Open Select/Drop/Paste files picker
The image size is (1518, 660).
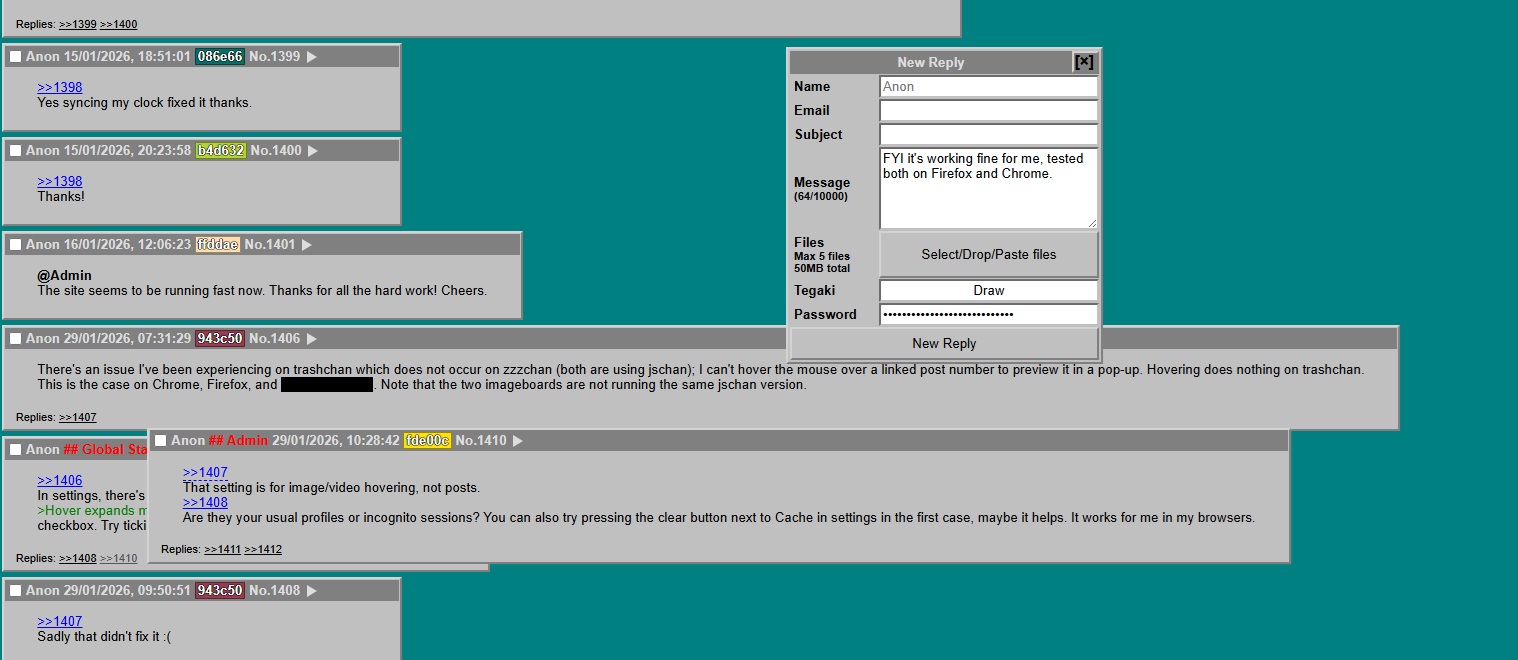[x=988, y=254]
